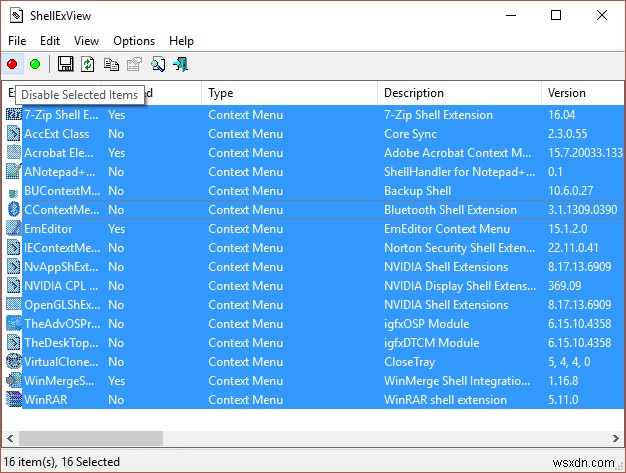Viewport: 626px width, 473px height.
Task: Sort by the Version column header
Action: coord(583,93)
